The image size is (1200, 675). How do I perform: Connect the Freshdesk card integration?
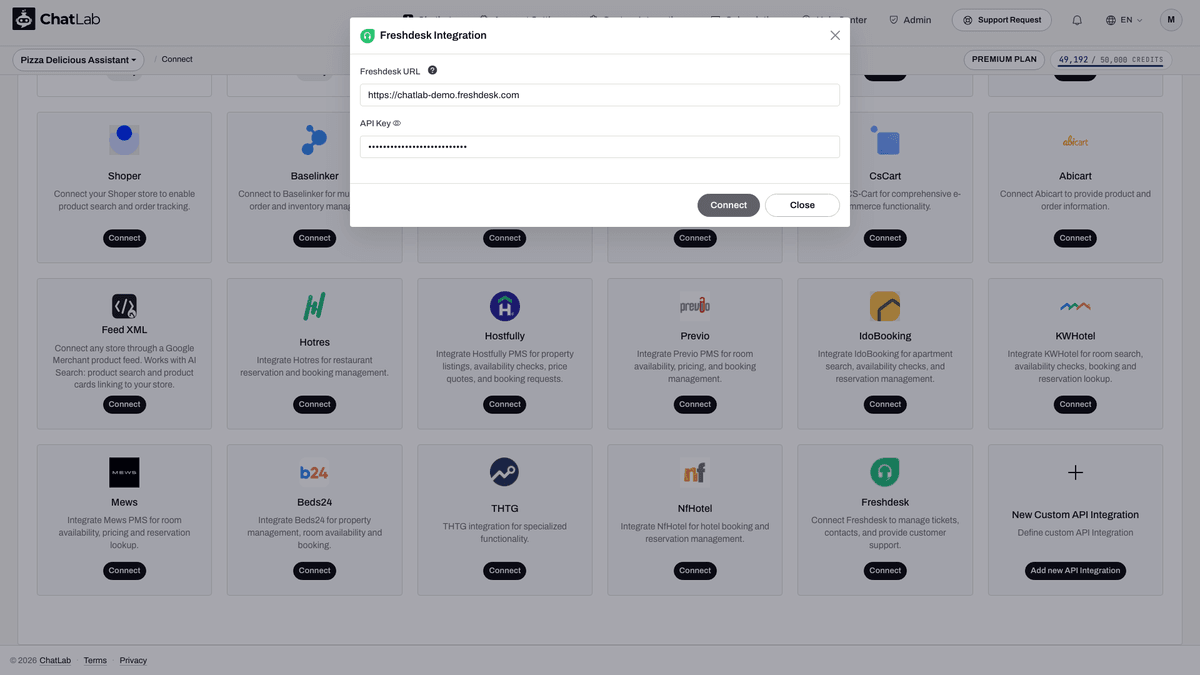885,570
